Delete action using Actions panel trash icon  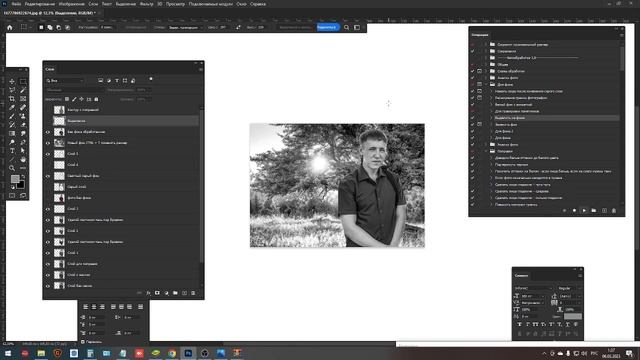click(x=614, y=211)
